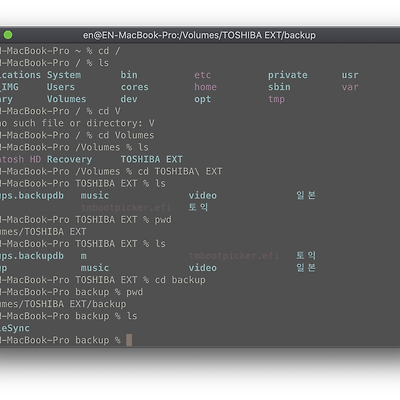The height and width of the screenshot is (400, 400).
Task: Click the 'pwd' command after 'TOSHIBA EXT %'
Action: 163,220
